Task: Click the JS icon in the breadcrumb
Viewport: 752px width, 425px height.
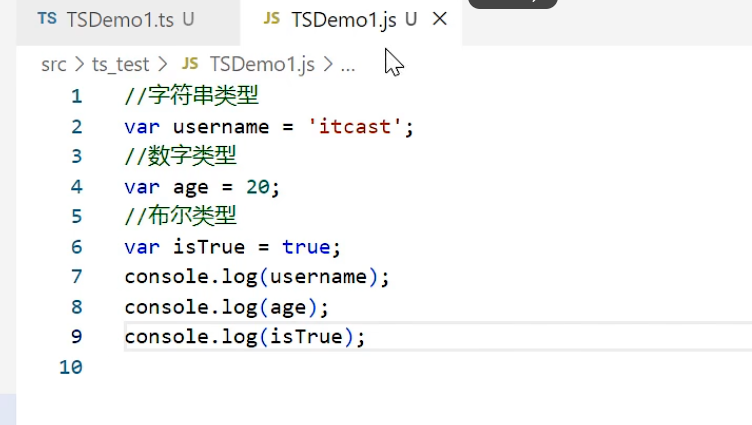Action: (x=190, y=63)
